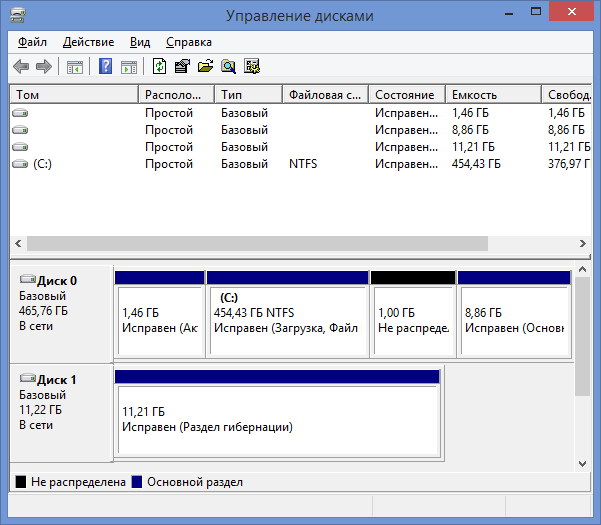Sort by the Емкость column header

point(494,94)
